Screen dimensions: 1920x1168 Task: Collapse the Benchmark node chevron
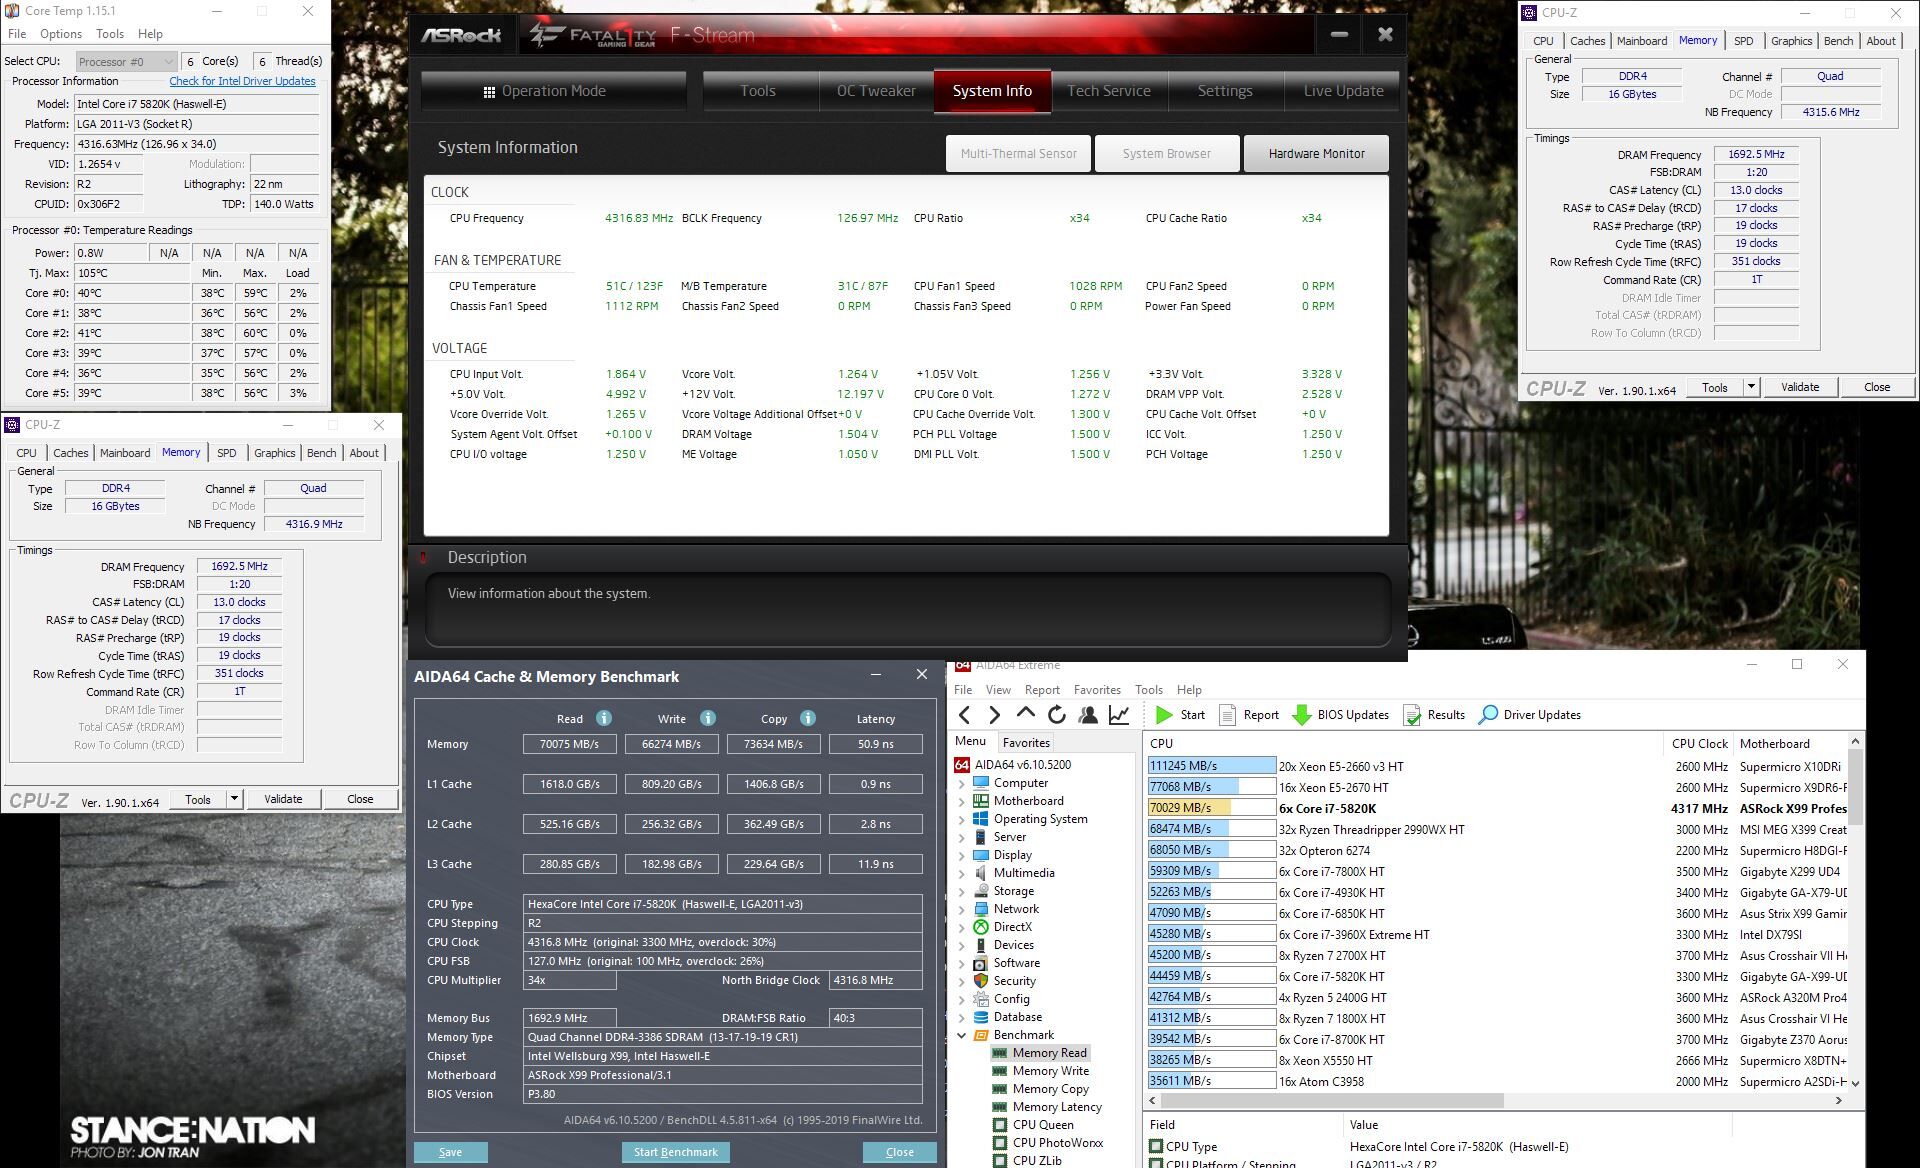click(962, 1035)
